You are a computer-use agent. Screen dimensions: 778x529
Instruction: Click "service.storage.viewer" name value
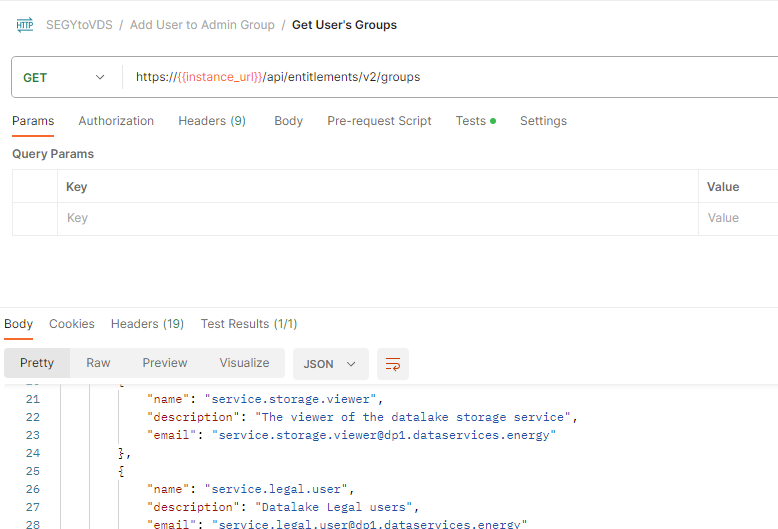pyautogui.click(x=291, y=399)
